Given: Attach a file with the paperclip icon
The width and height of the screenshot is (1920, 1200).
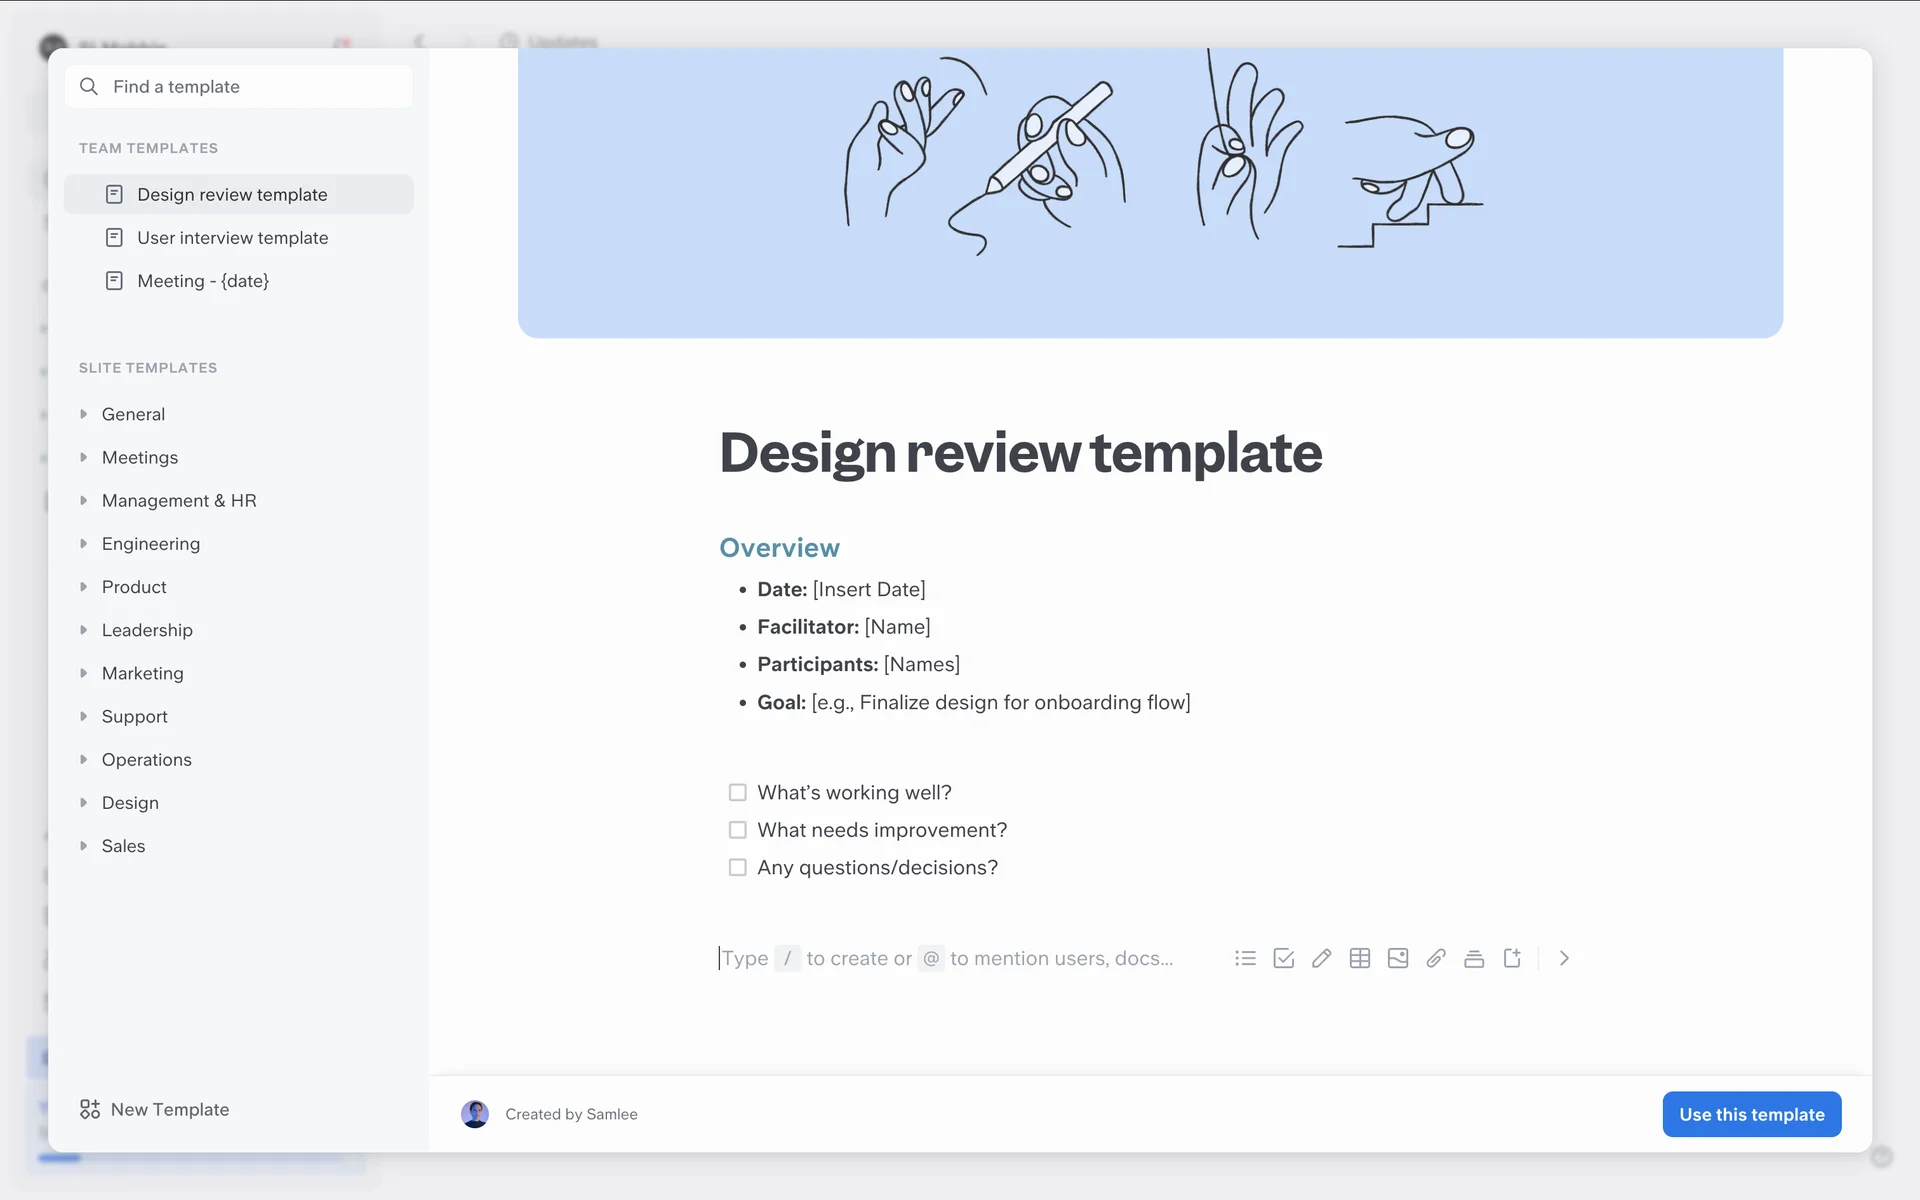Looking at the screenshot, I should [x=1435, y=958].
